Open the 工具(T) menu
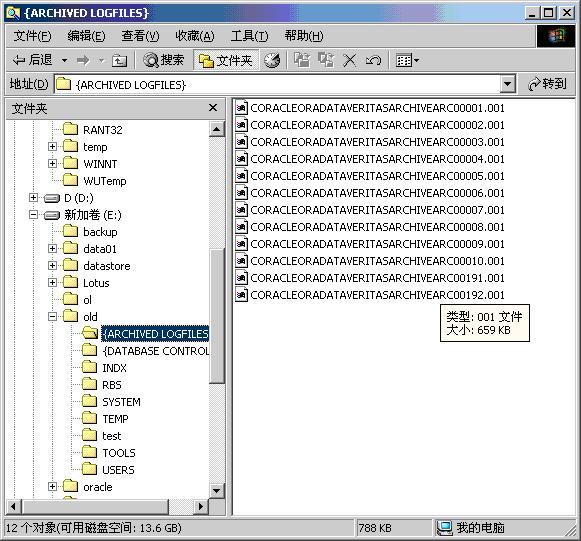 click(249, 36)
